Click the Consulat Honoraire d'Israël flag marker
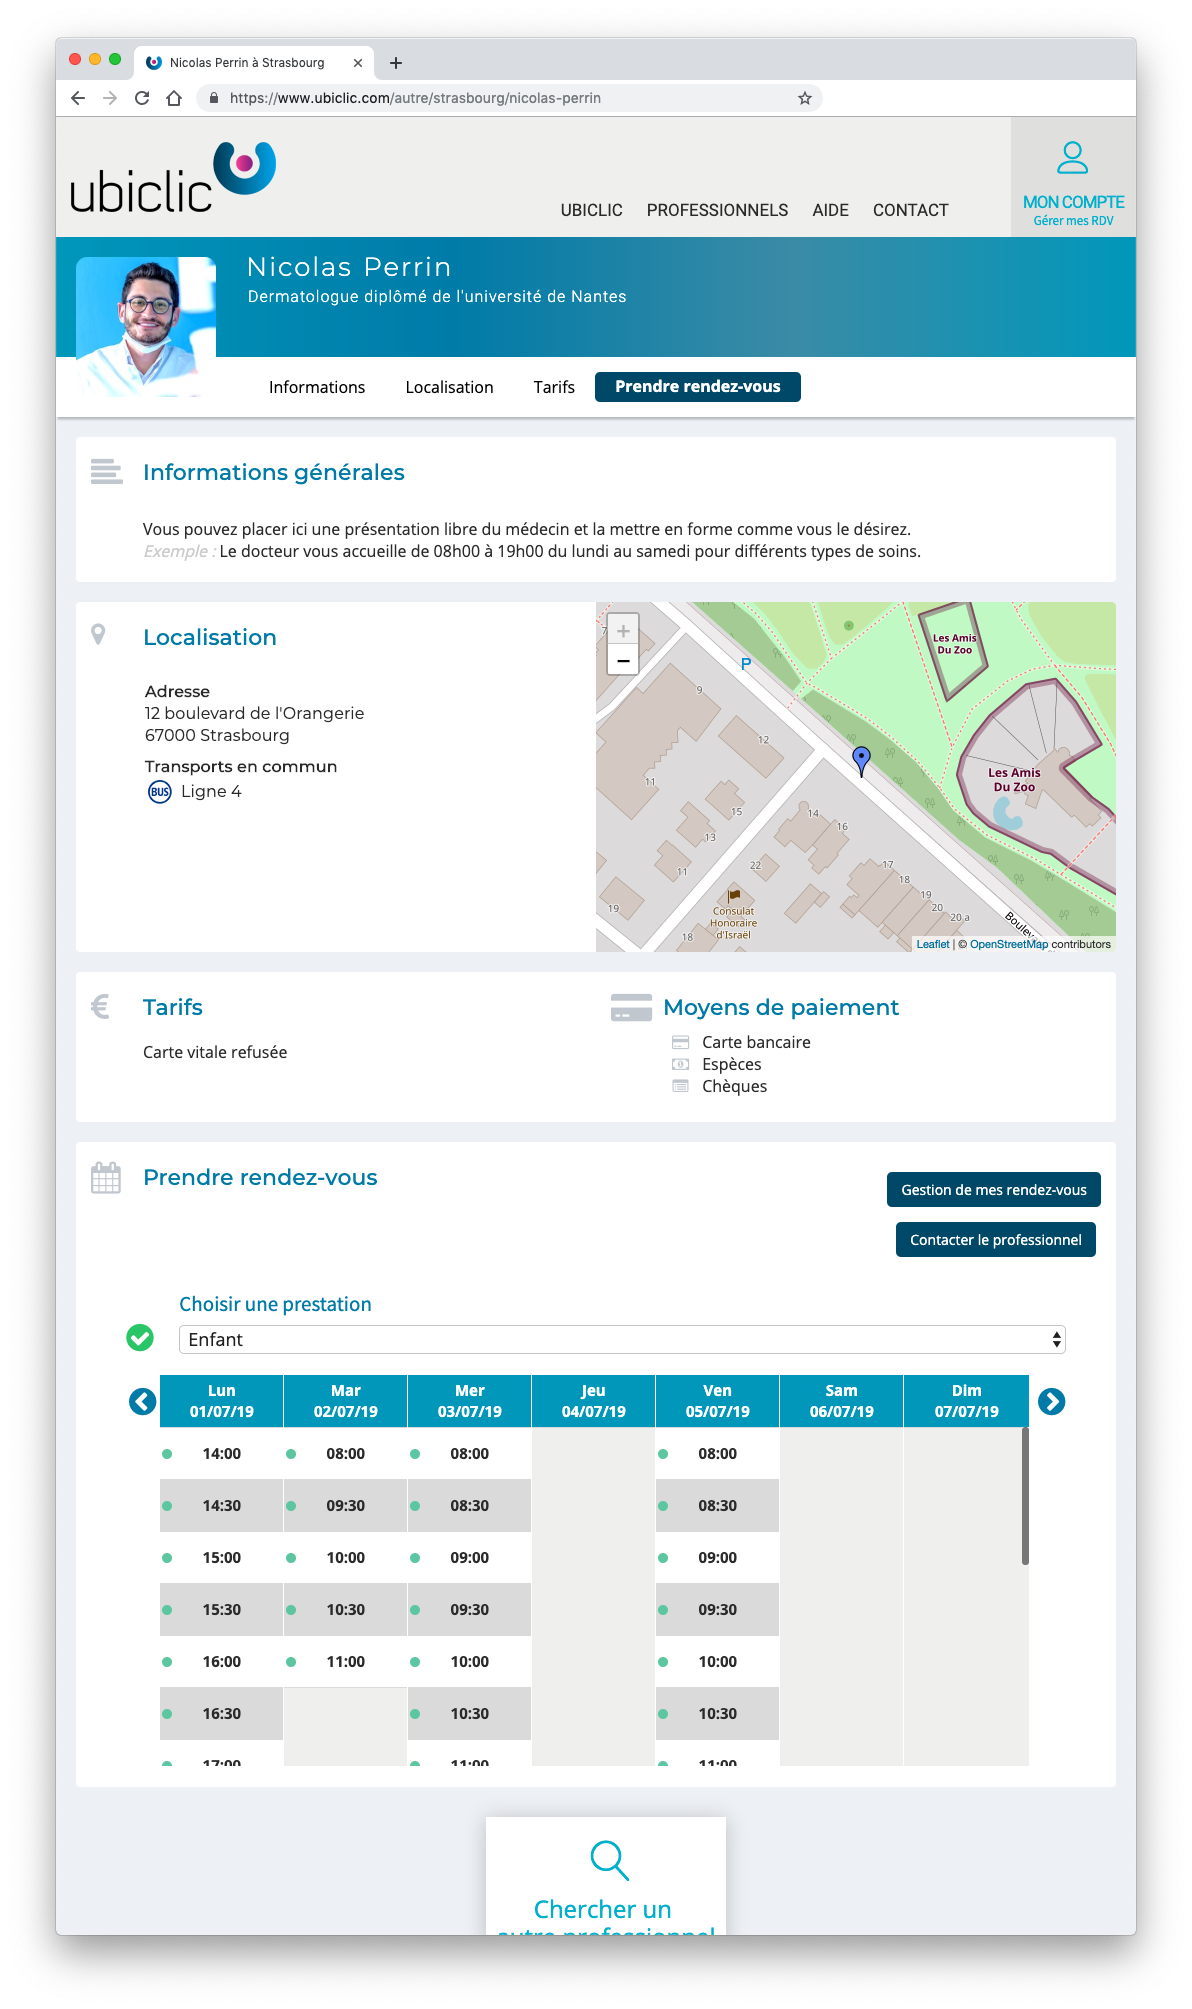This screenshot has width=1192, height=2009. 734,896
